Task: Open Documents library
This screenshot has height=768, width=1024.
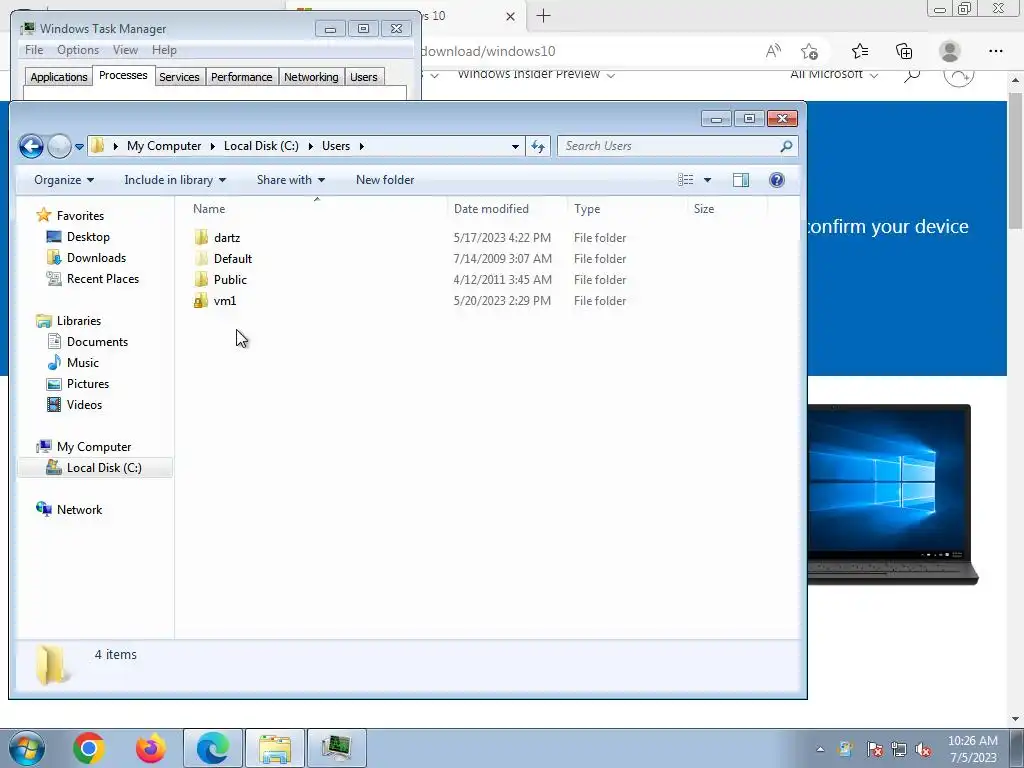Action: click(x=97, y=342)
